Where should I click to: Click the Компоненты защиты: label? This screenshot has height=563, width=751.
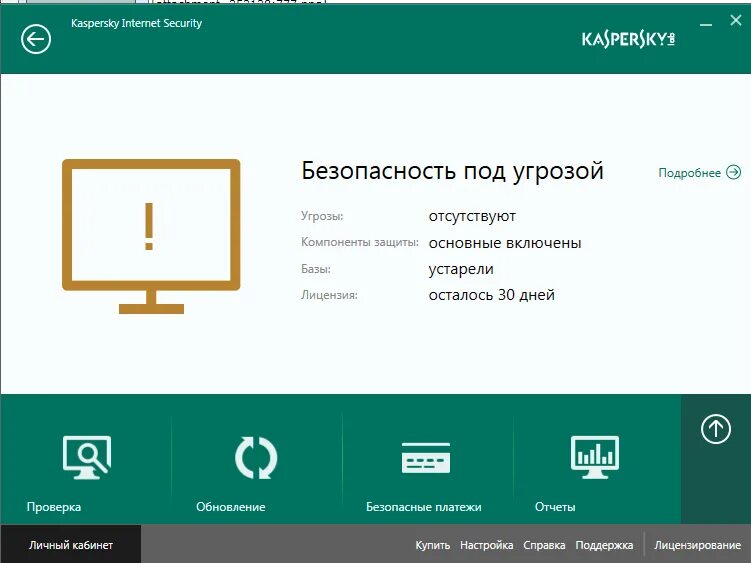coord(360,242)
